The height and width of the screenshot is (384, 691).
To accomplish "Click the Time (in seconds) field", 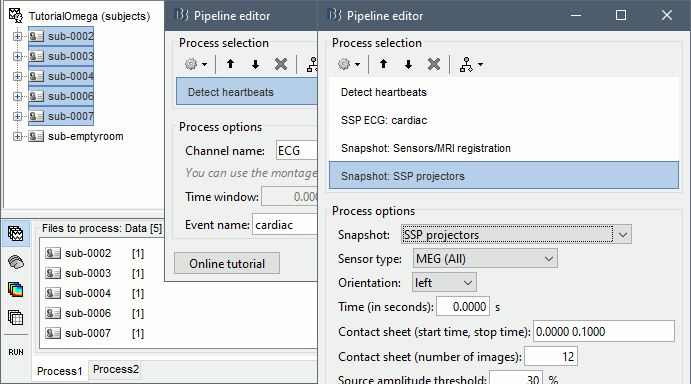I will pyautogui.click(x=463, y=306).
